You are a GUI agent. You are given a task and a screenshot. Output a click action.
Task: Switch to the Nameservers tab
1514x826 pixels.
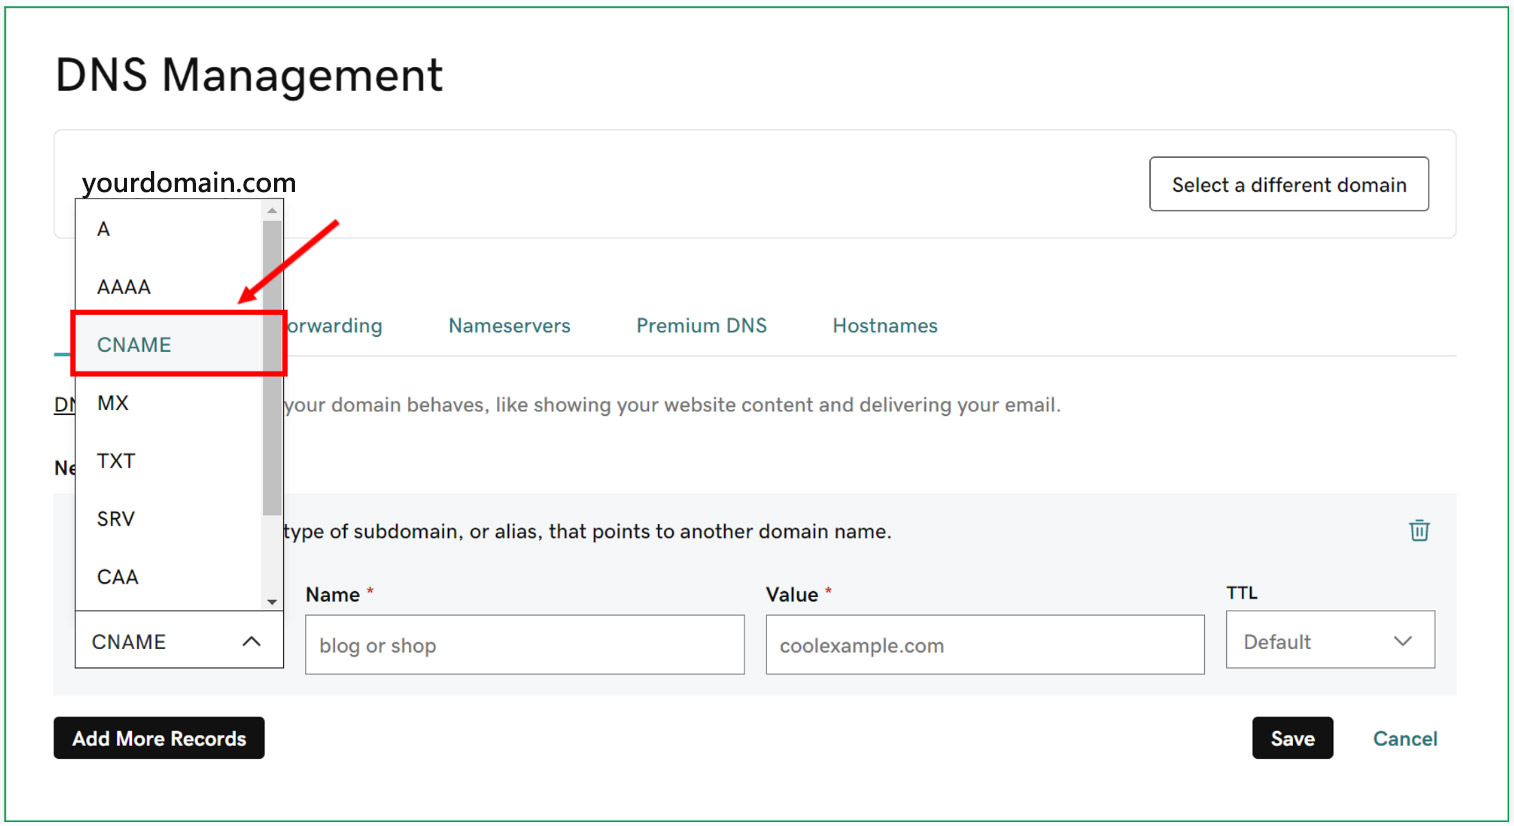tap(509, 326)
